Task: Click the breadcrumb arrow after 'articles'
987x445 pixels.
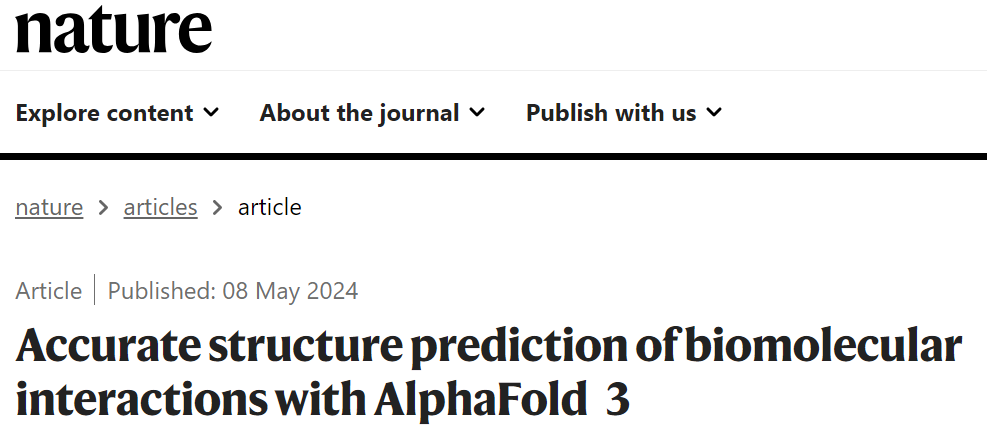Action: tap(217, 208)
